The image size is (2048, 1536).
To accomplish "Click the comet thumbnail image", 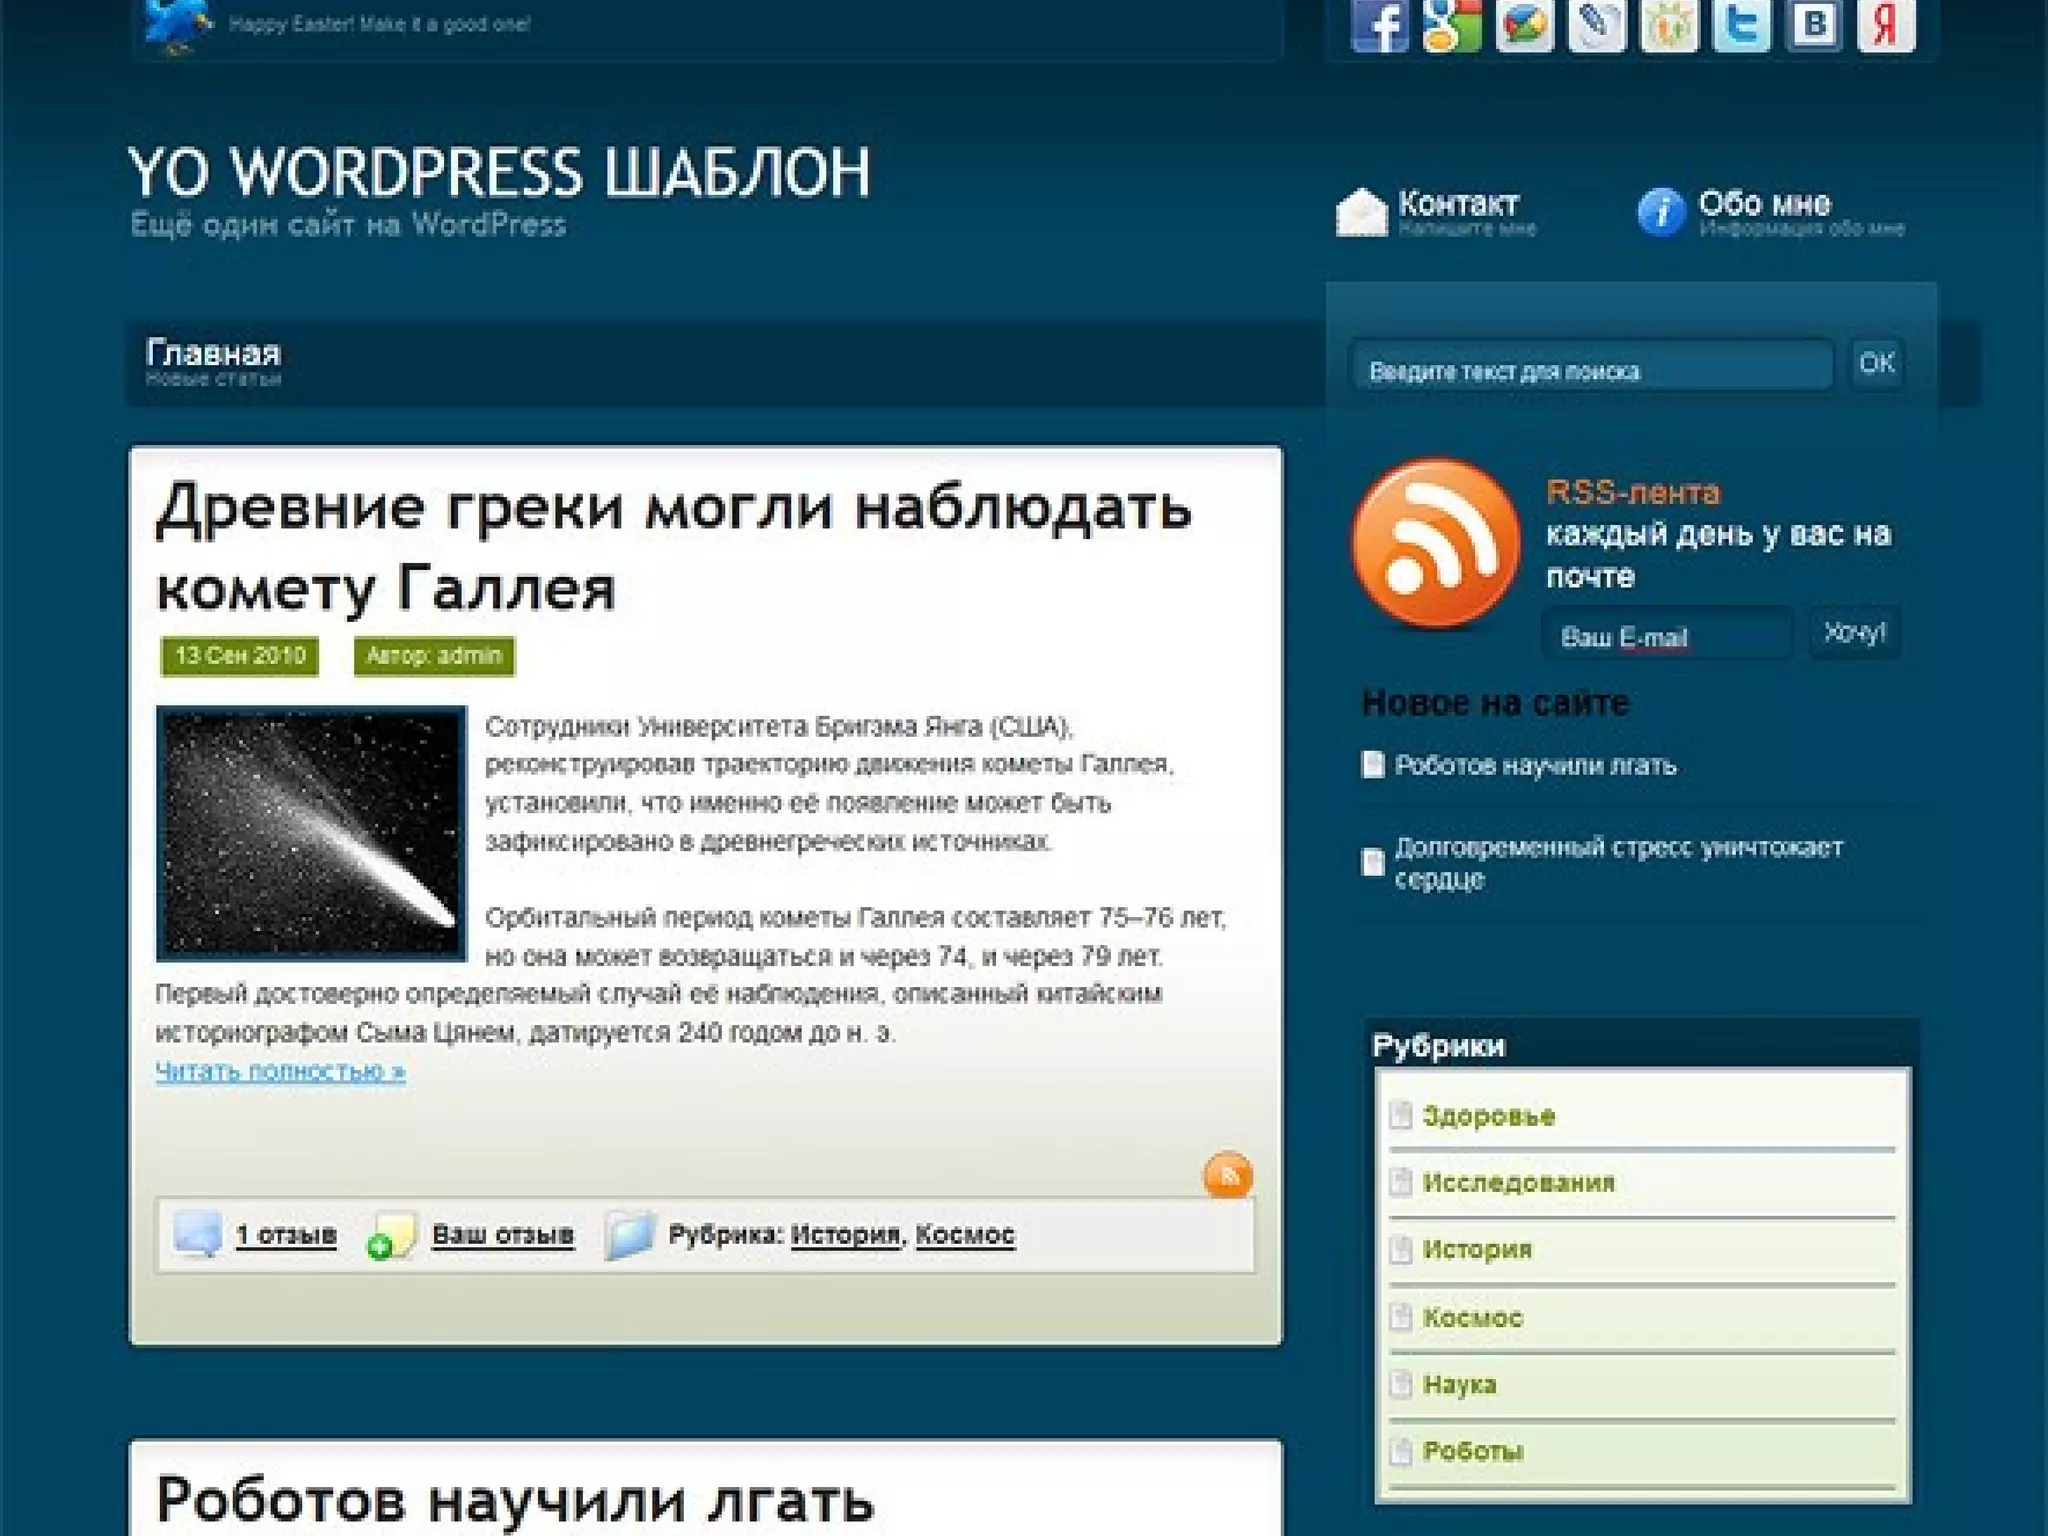I will click(311, 833).
